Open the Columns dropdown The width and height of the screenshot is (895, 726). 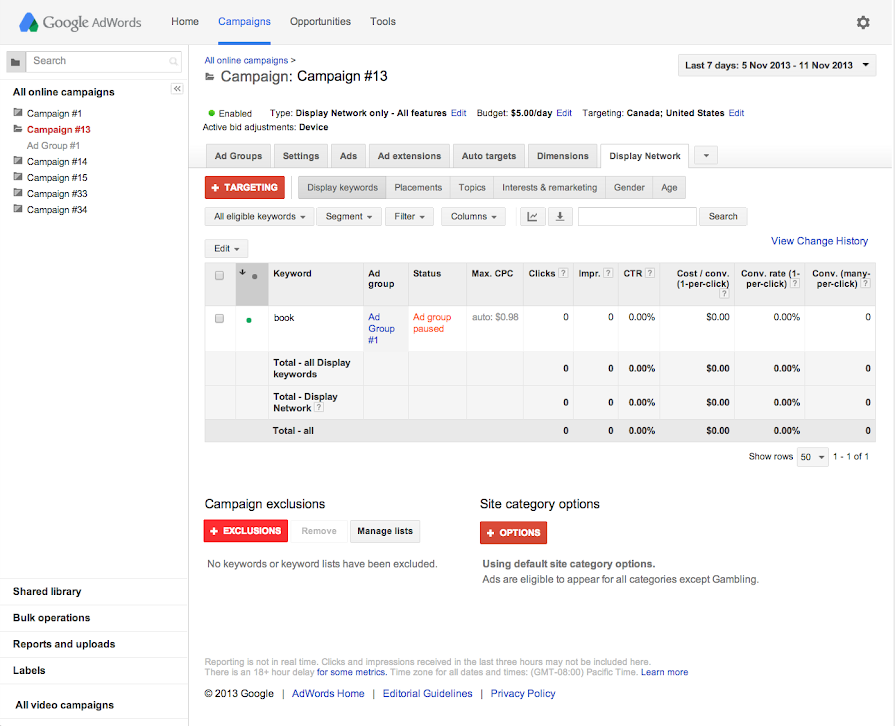pos(473,217)
